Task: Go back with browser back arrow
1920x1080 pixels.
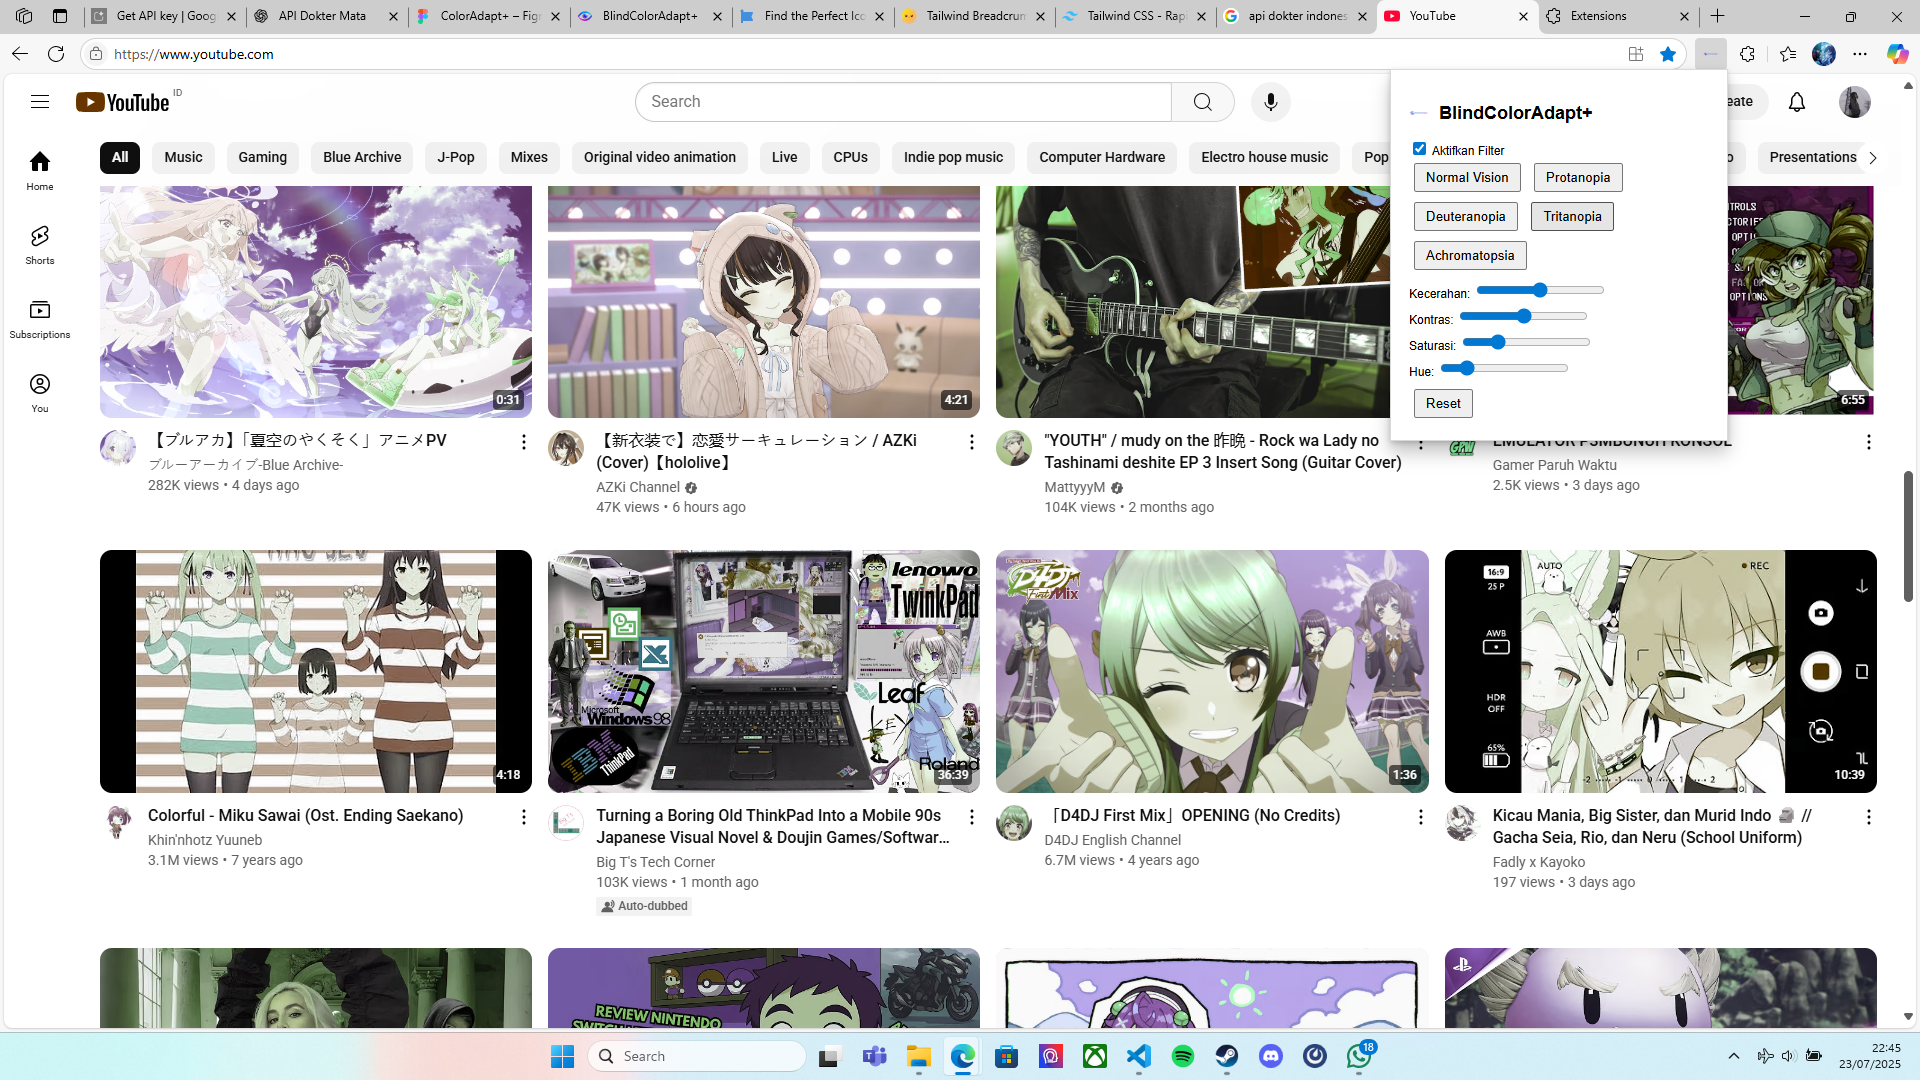Action: pos(20,54)
